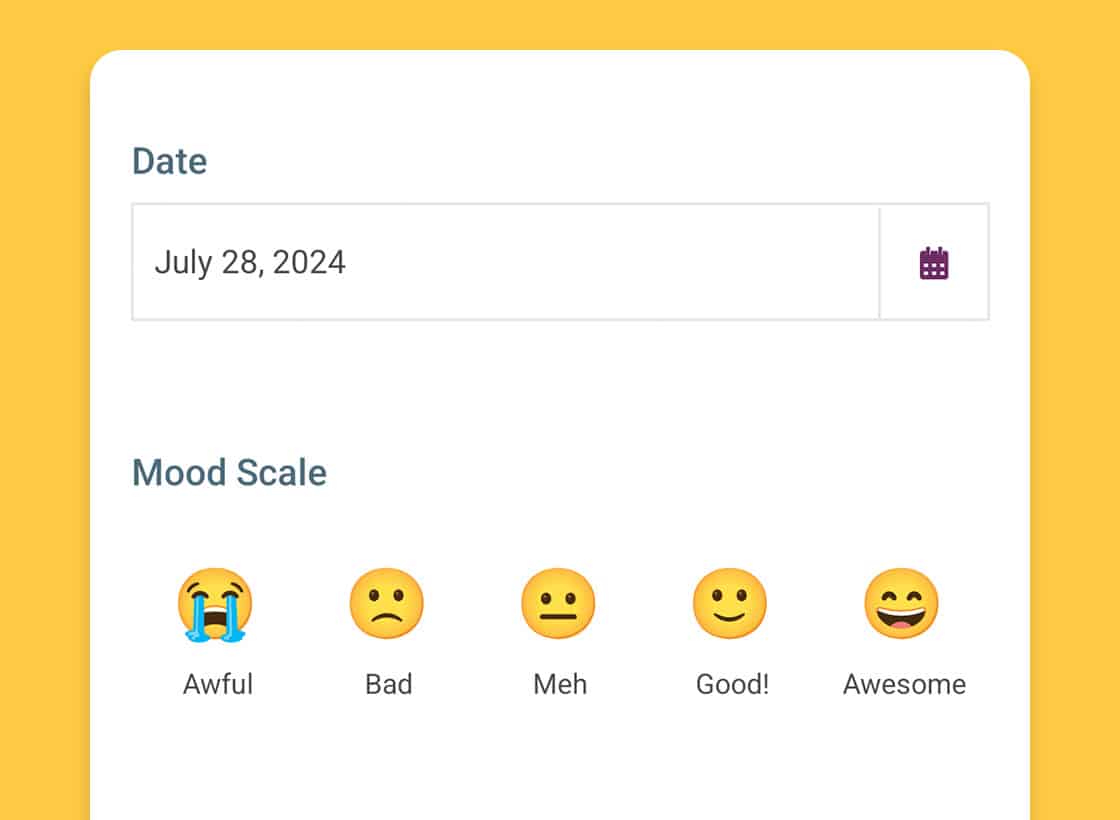
Task: Click the "Date" field heading
Action: click(170, 161)
